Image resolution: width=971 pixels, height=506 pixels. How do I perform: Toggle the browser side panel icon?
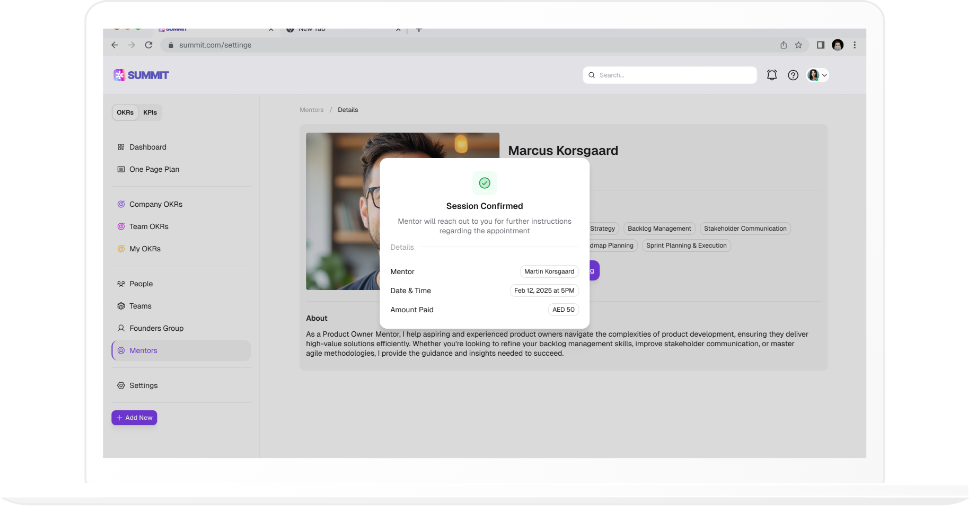(821, 45)
